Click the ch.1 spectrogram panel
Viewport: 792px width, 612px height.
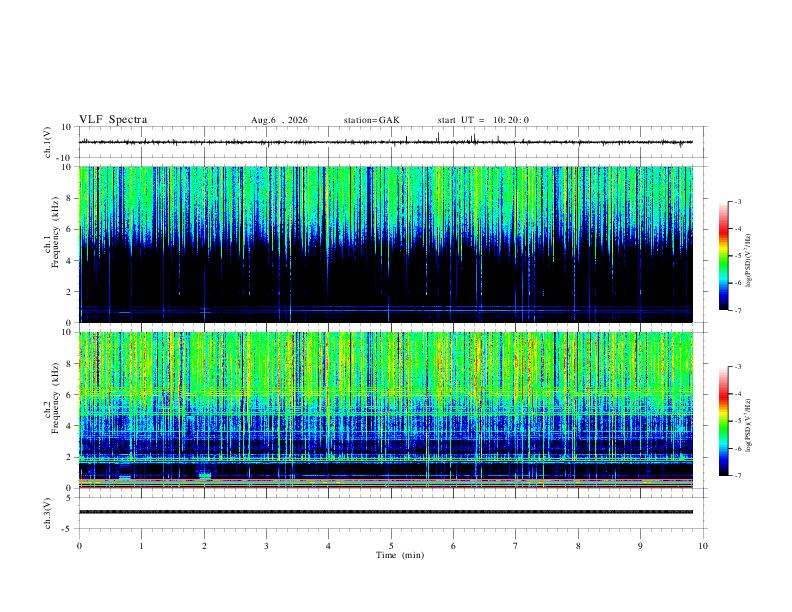click(x=386, y=244)
